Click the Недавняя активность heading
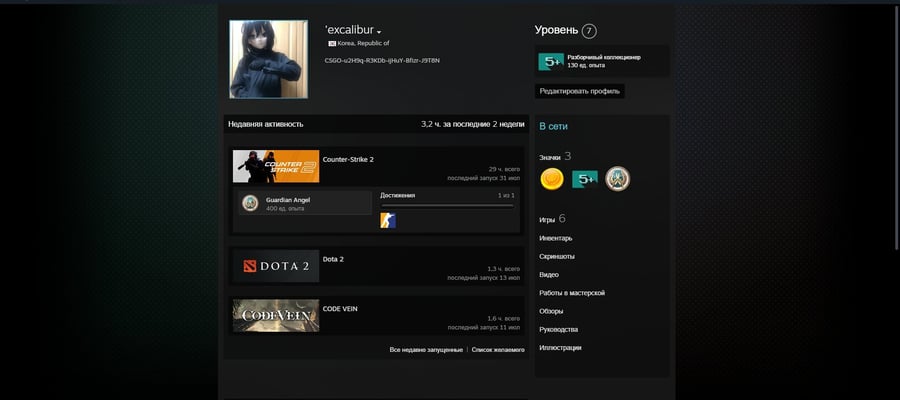Viewport: 900px width, 400px height. [x=266, y=124]
